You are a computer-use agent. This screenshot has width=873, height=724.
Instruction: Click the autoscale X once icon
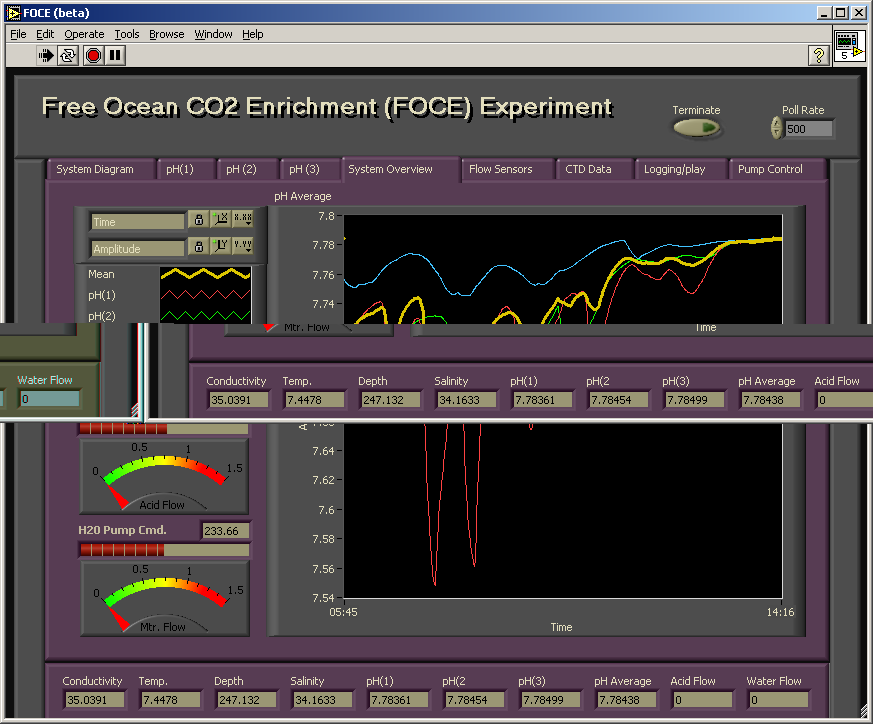pyautogui.click(x=220, y=219)
